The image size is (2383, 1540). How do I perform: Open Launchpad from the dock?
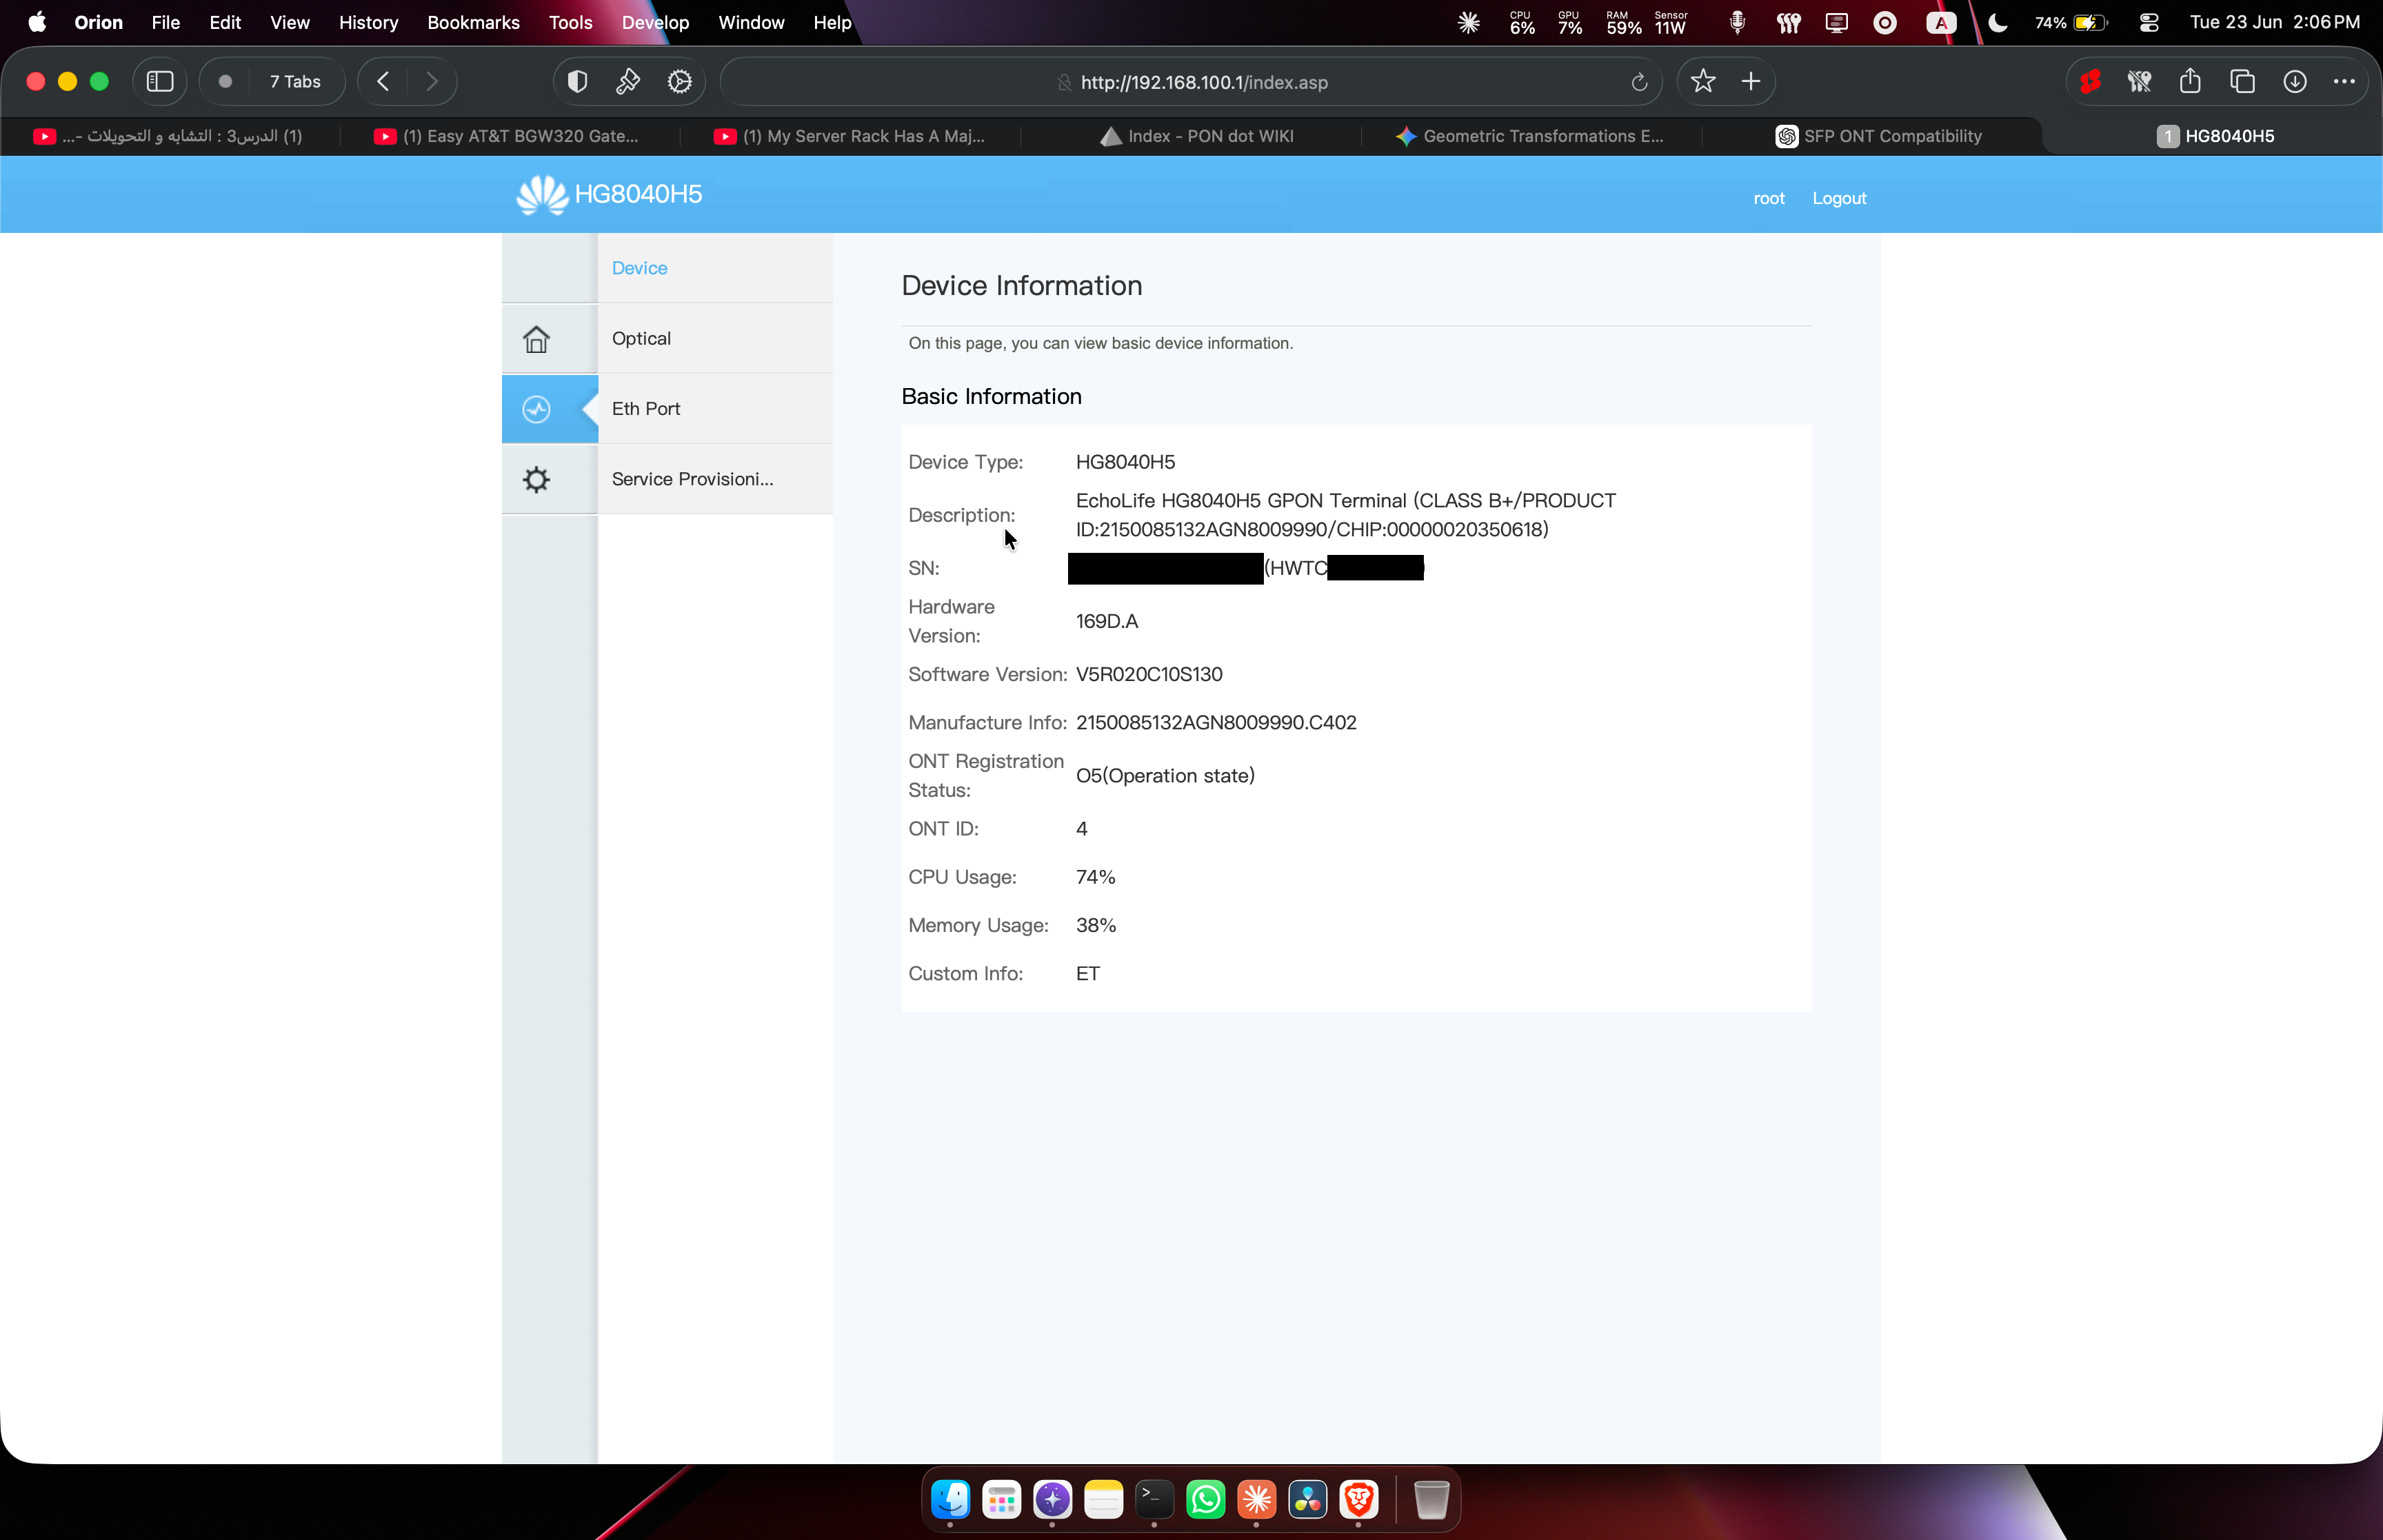(1001, 1499)
